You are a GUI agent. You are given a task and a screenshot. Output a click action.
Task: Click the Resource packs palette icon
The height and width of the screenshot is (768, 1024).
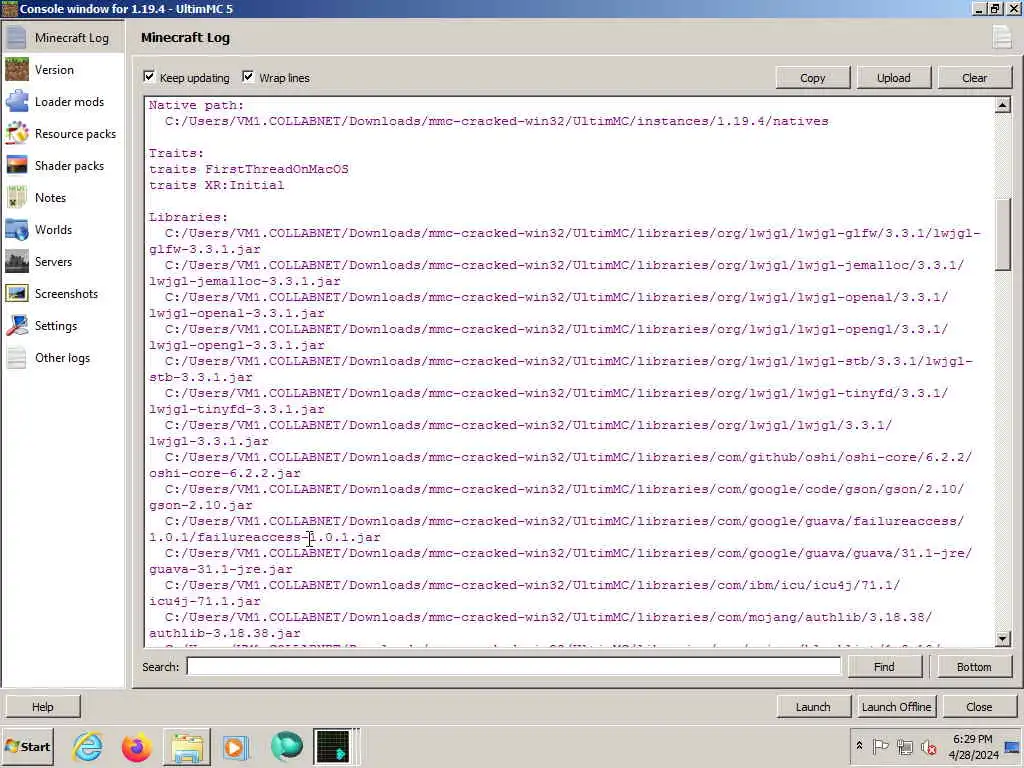[x=16, y=134]
